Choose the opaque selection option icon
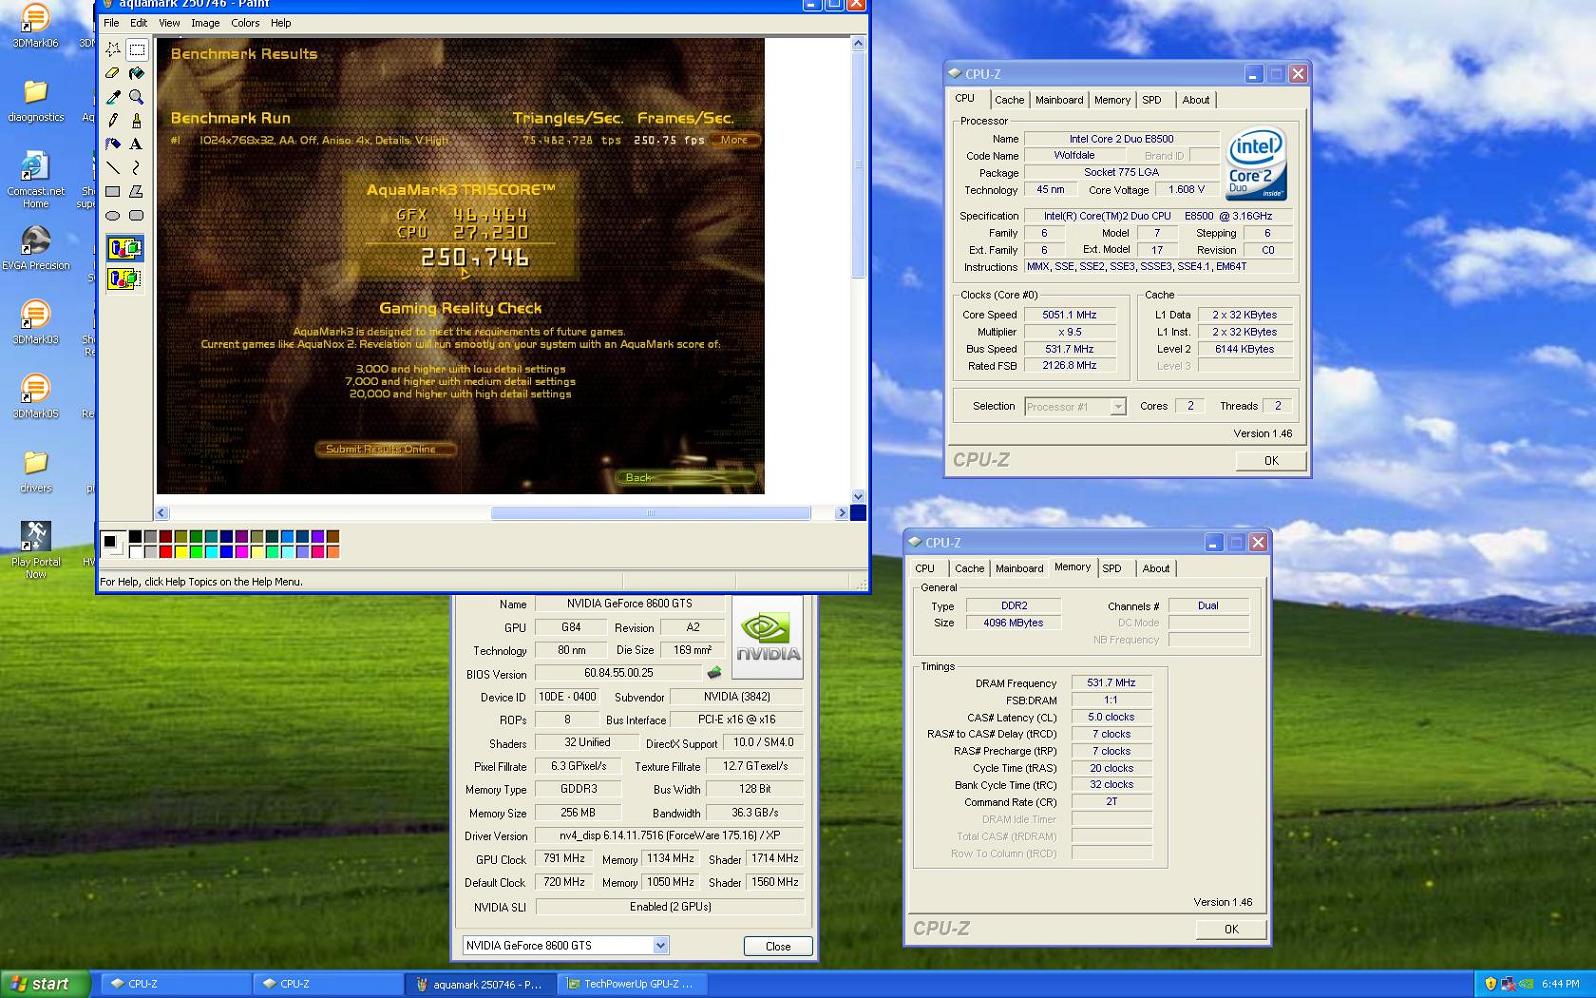 [x=125, y=248]
